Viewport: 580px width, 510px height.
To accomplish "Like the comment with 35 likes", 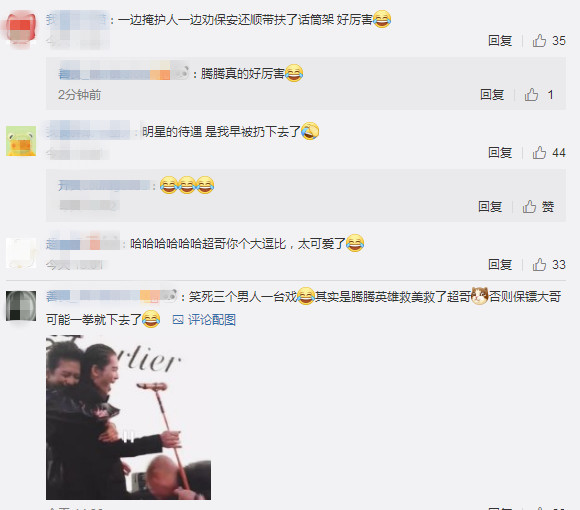I will coord(539,41).
